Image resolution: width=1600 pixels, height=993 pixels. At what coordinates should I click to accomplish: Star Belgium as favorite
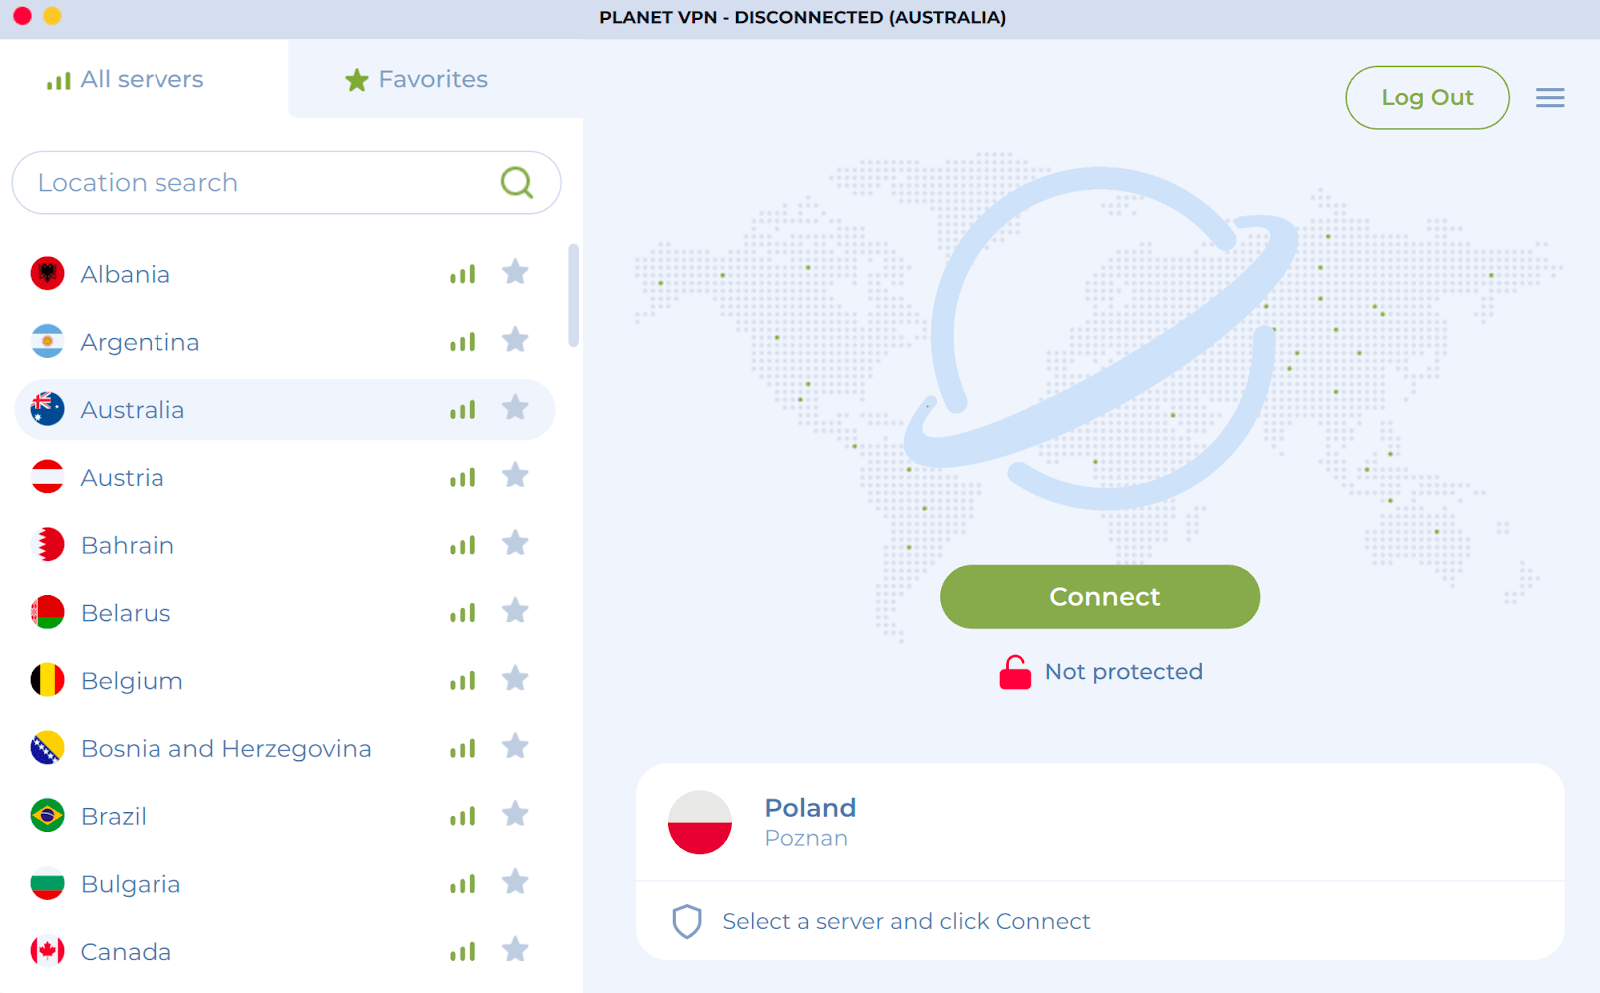515,679
